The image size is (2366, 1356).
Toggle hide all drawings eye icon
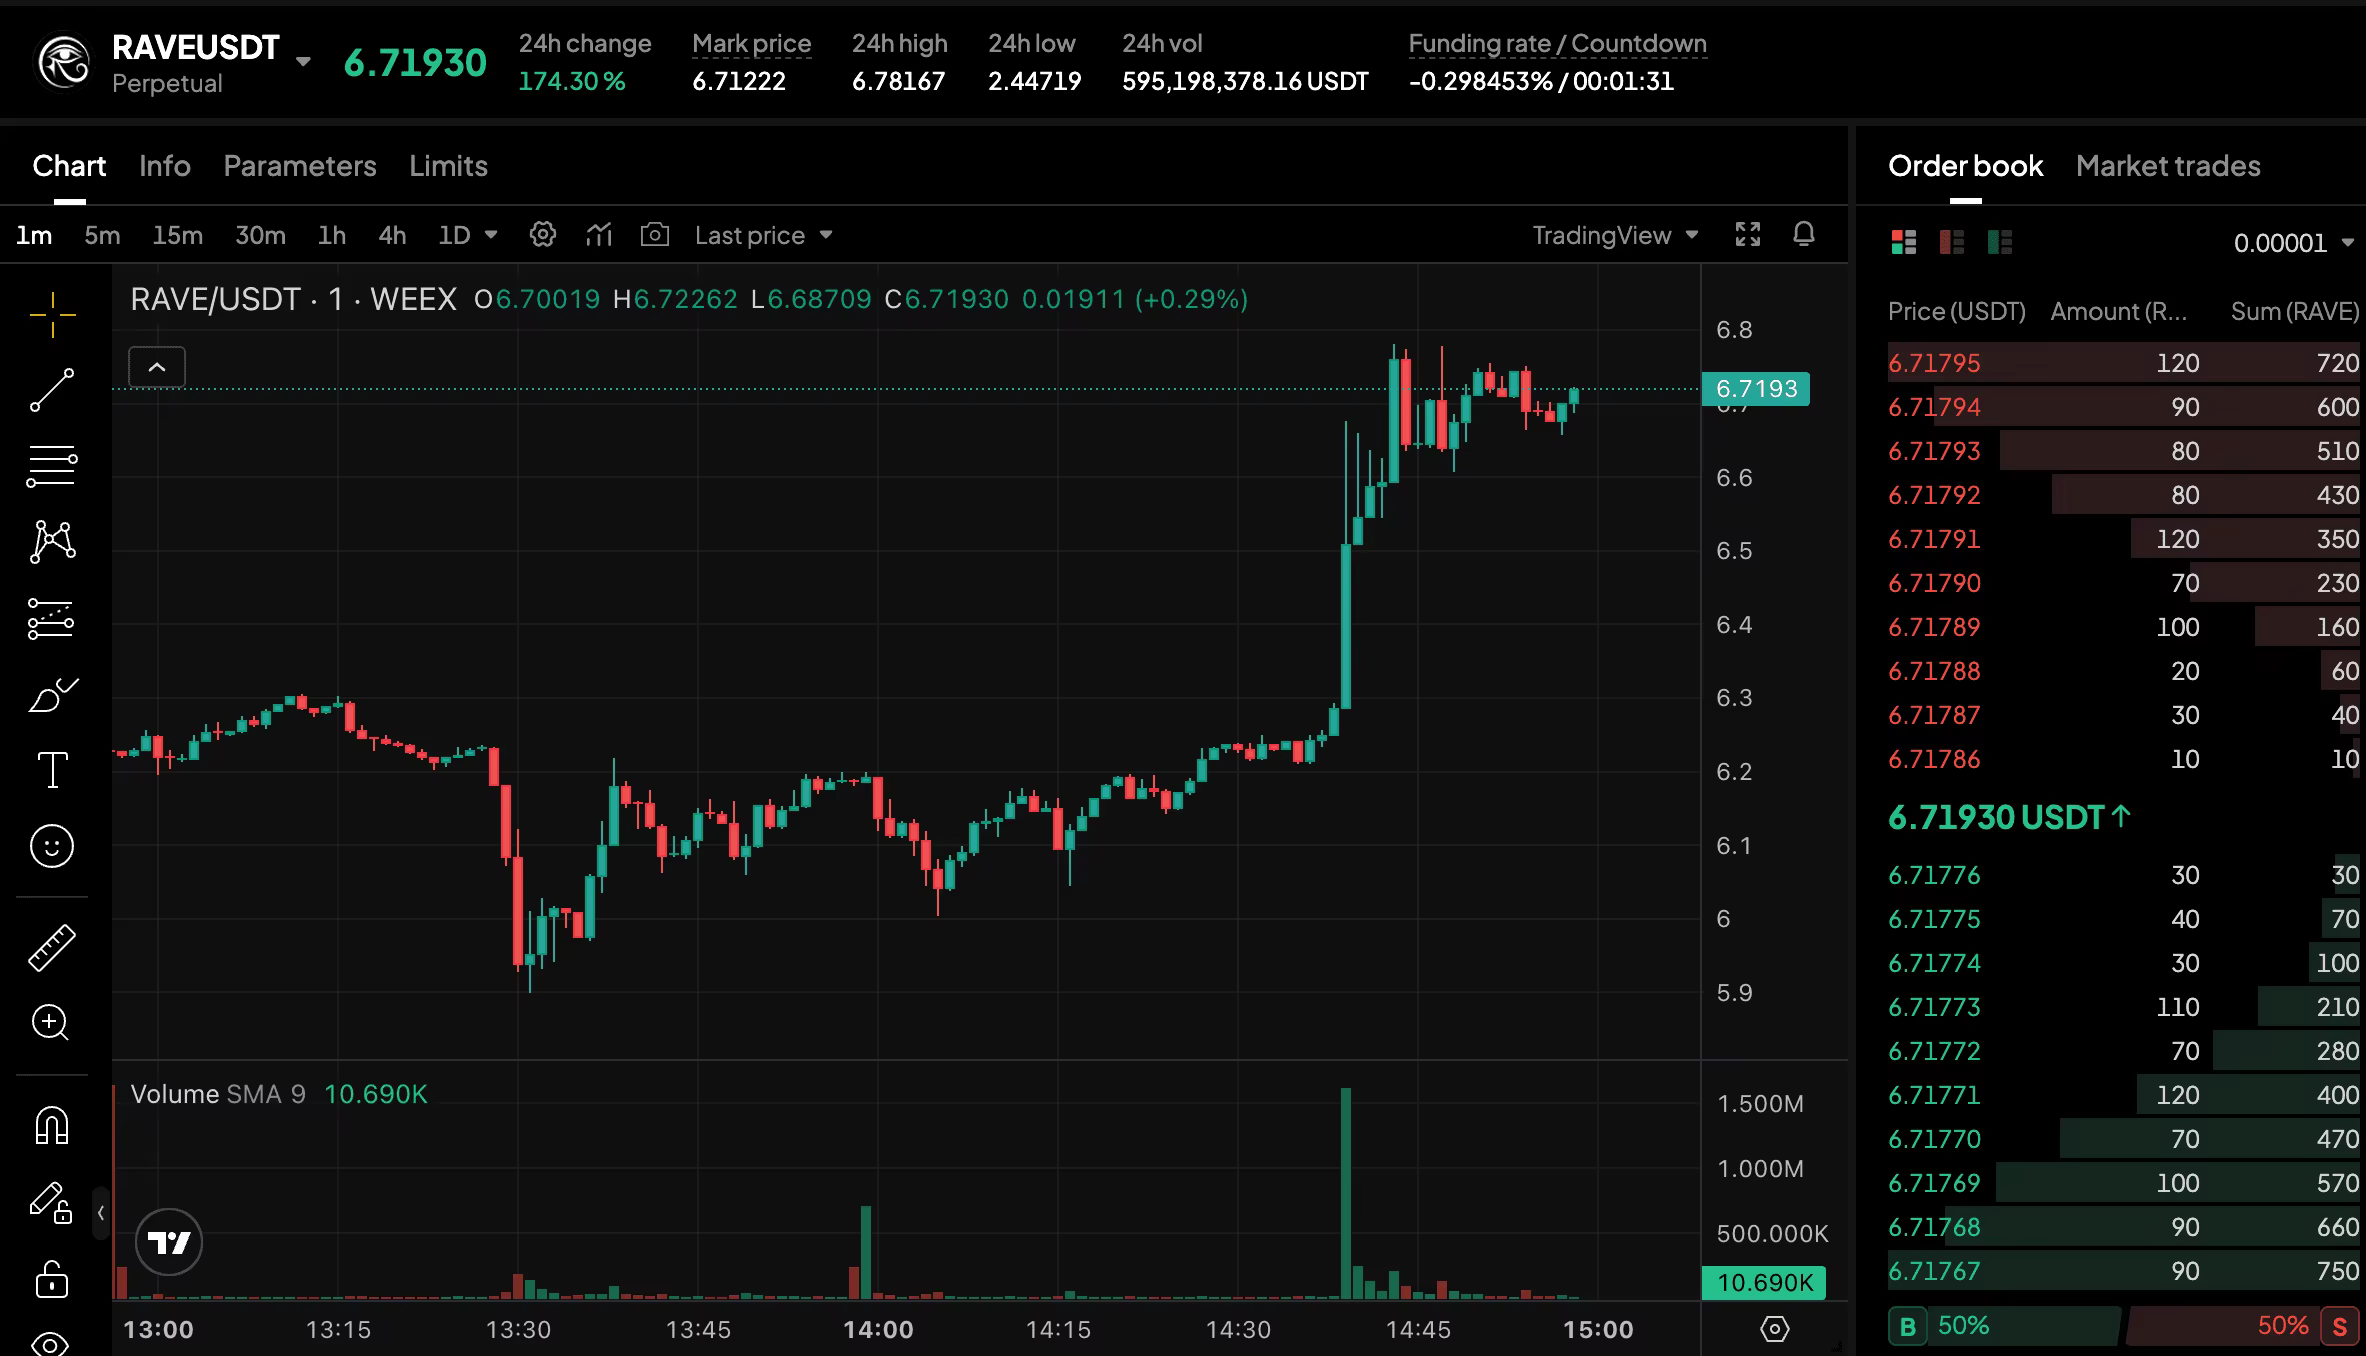(x=50, y=1344)
